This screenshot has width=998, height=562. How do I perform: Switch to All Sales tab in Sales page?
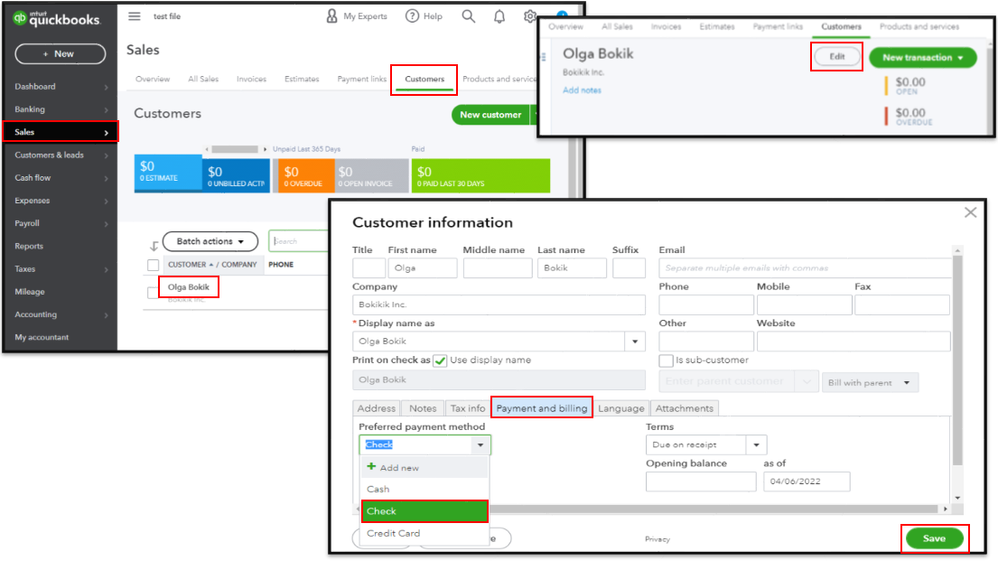coord(203,79)
